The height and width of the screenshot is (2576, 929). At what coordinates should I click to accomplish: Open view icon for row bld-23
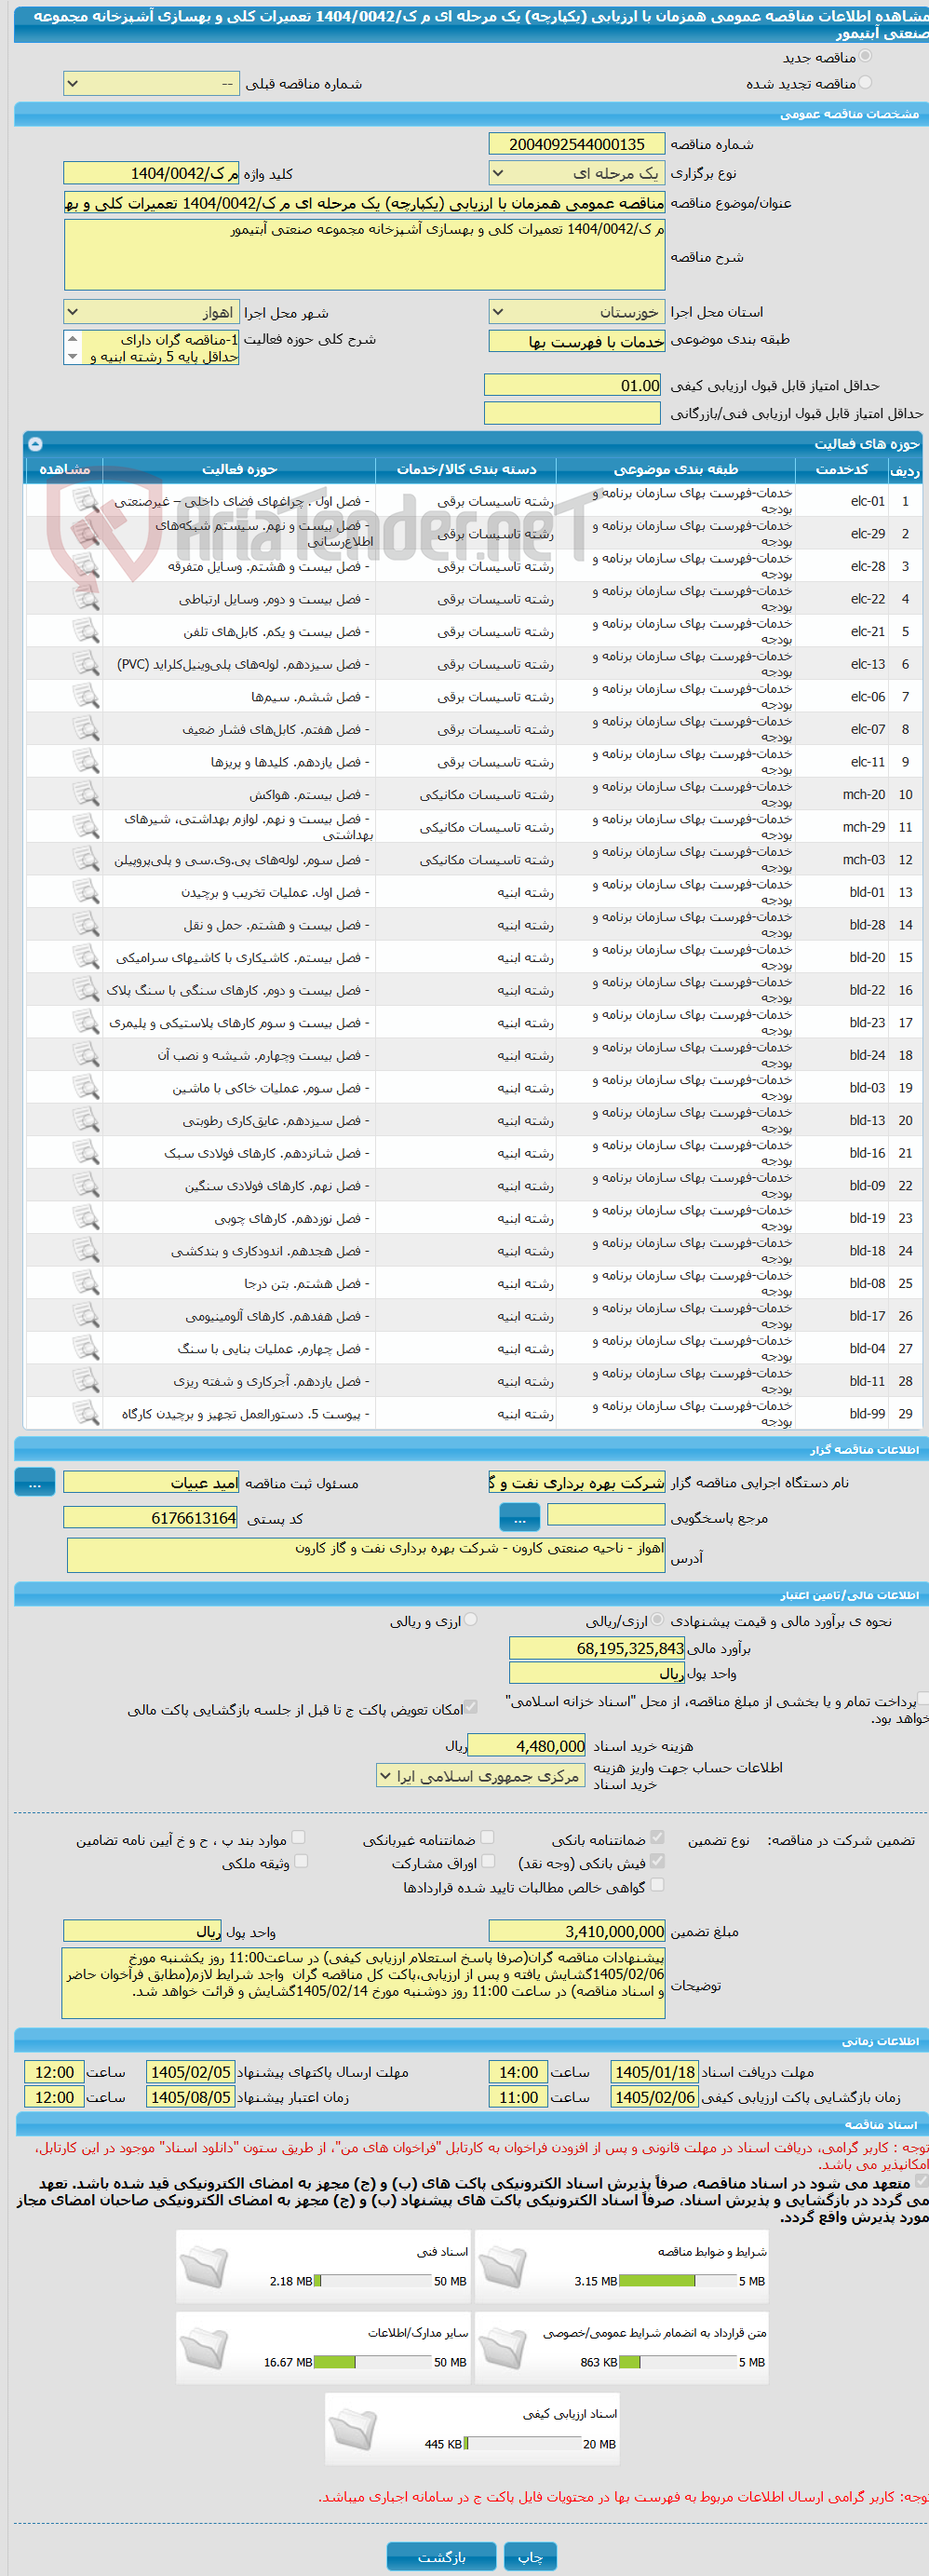click(86, 1023)
